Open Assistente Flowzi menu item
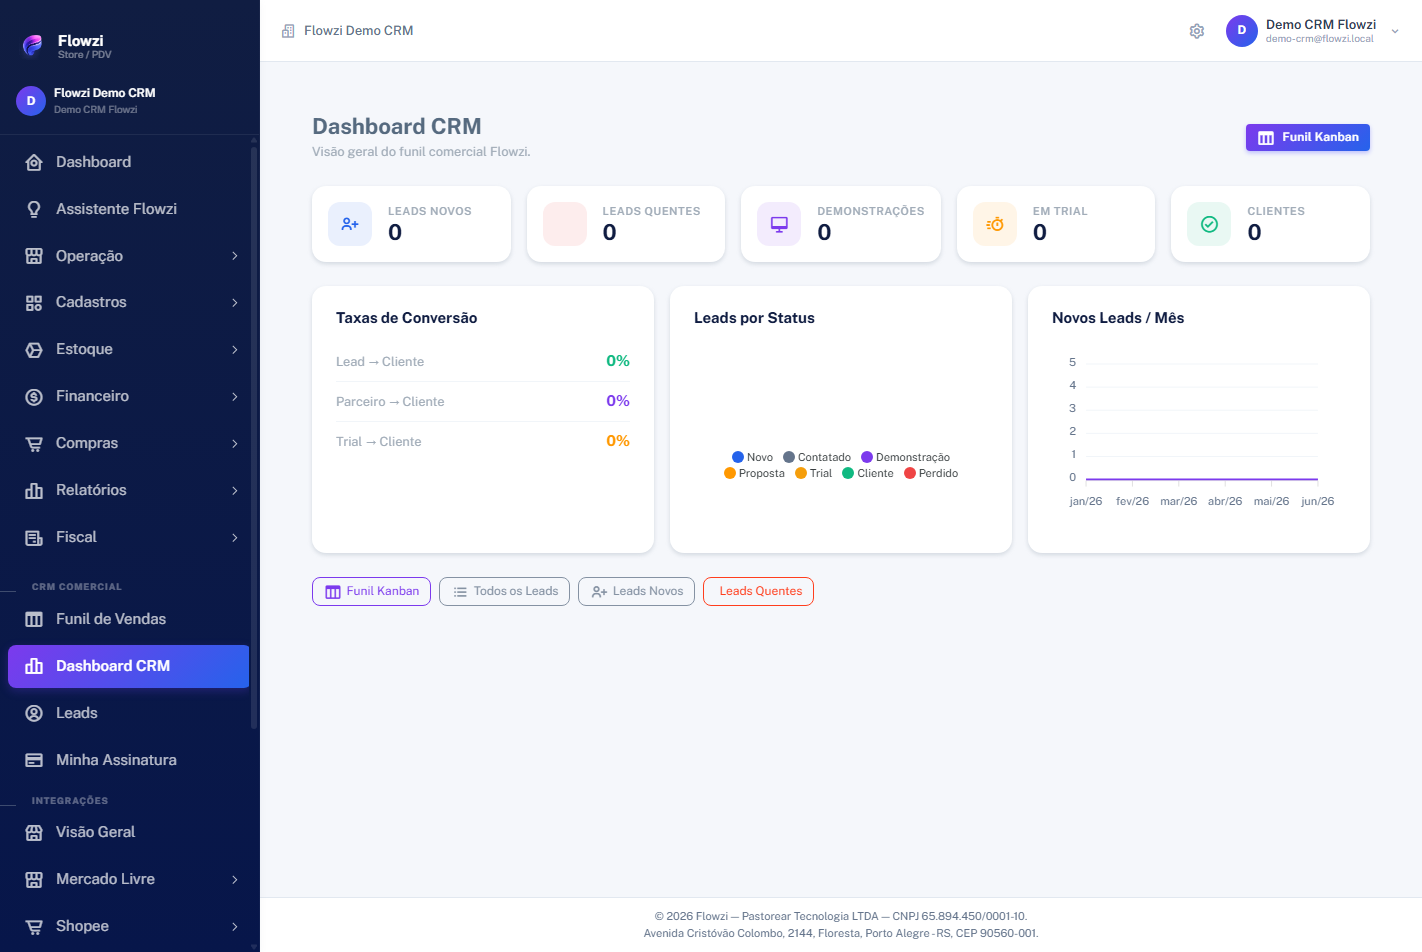 coord(128,209)
